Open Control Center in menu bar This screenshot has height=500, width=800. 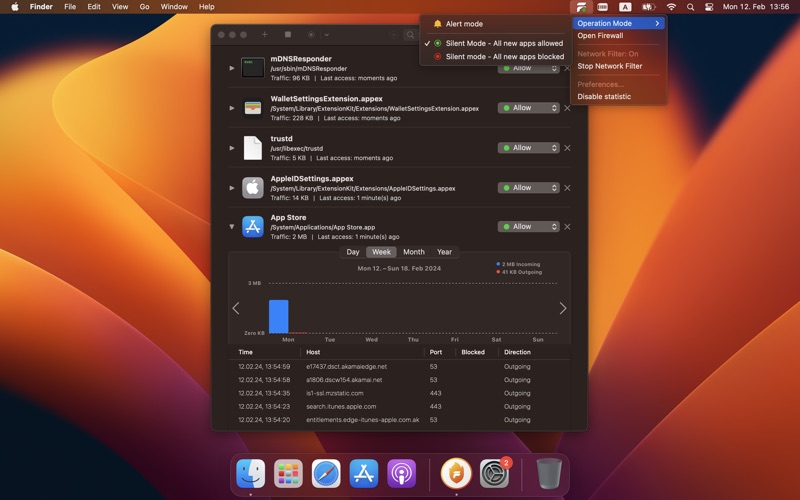(709, 7)
